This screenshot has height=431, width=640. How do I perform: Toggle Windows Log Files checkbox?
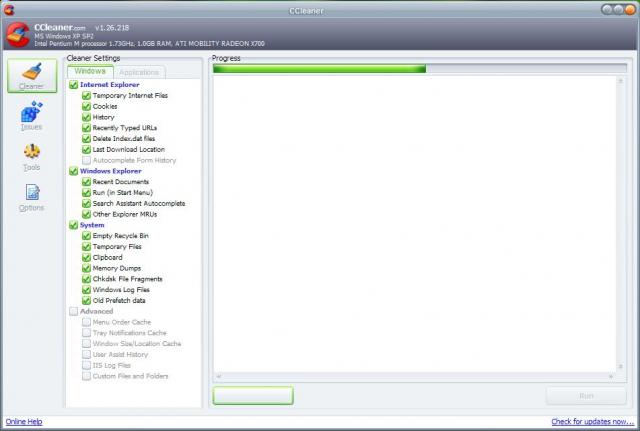[86, 290]
